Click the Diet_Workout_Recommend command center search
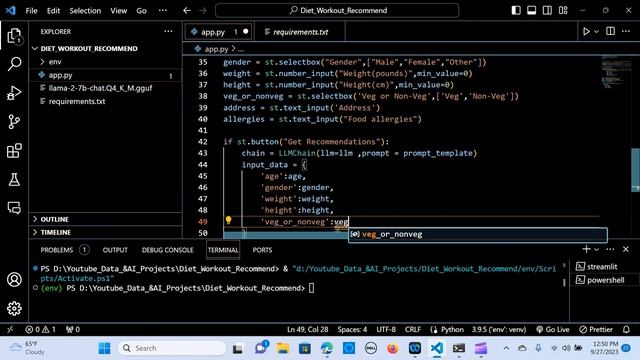Screen dimensions: 640x360 tap(337, 10)
